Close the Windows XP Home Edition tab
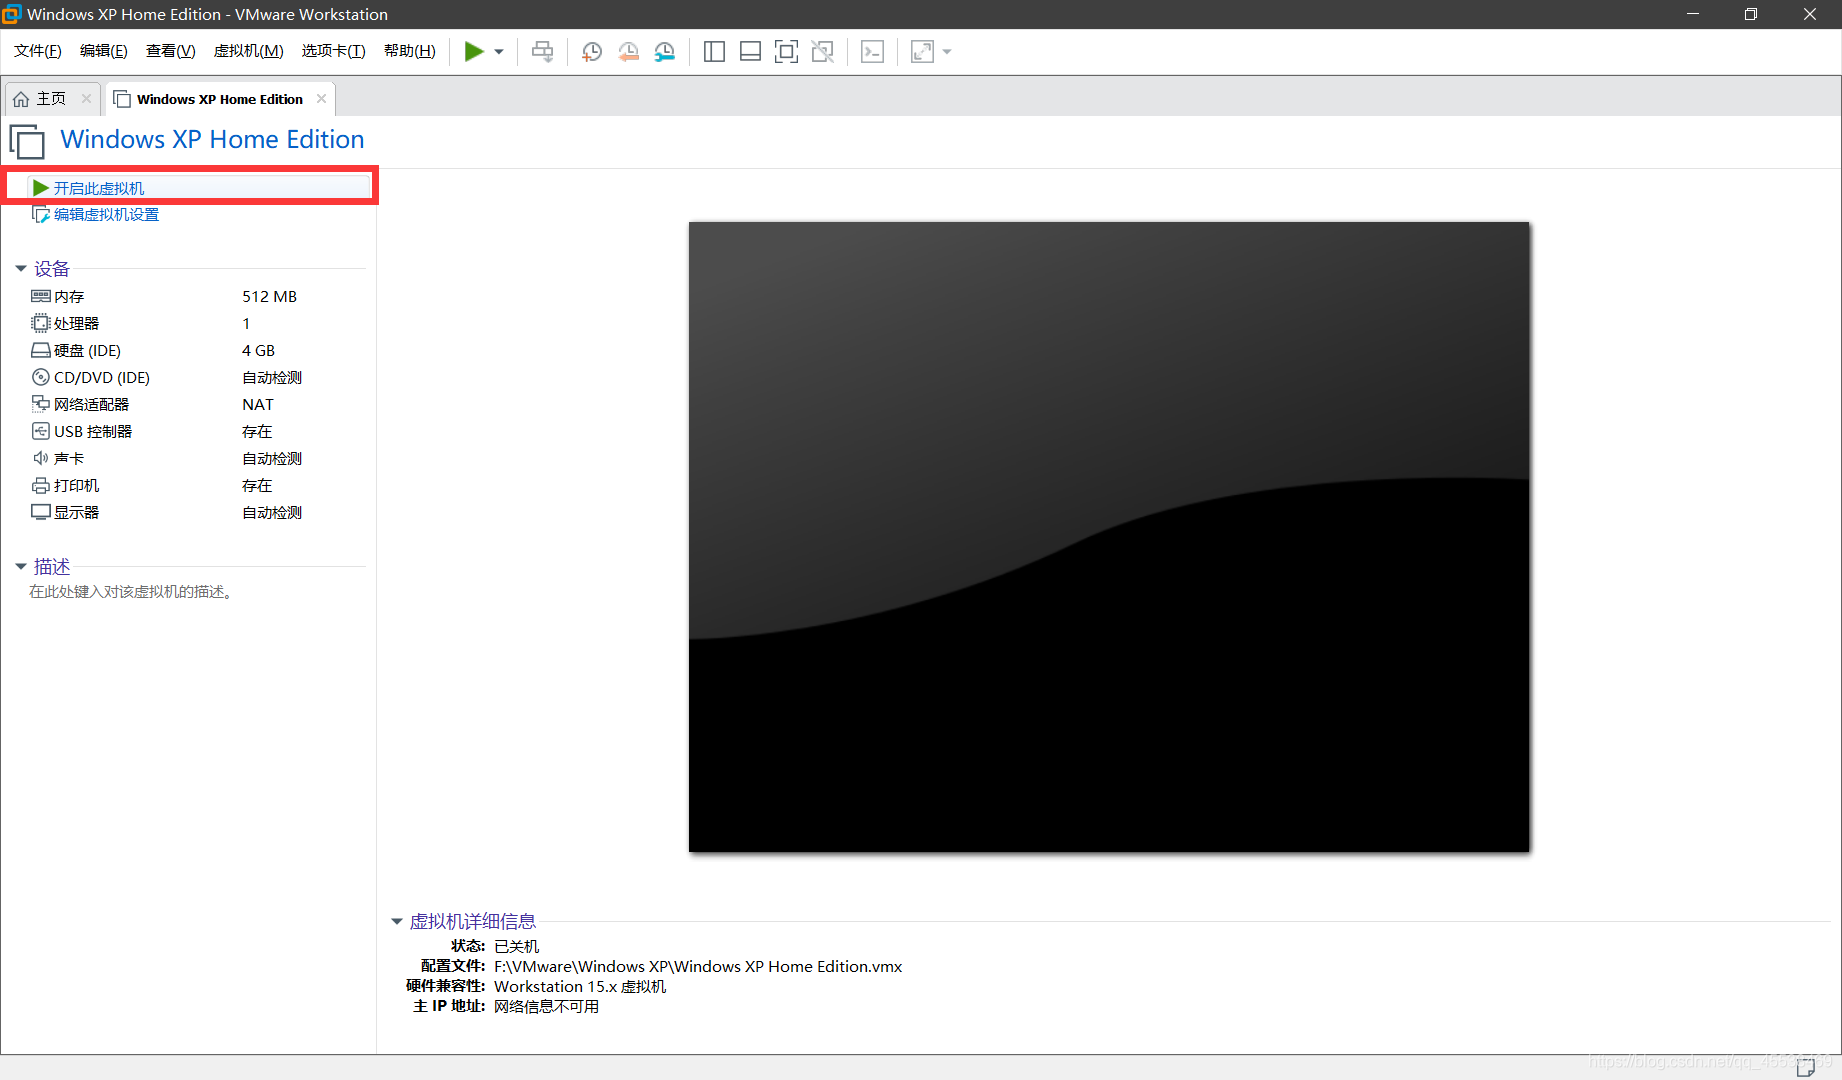The height and width of the screenshot is (1080, 1842). tap(321, 98)
